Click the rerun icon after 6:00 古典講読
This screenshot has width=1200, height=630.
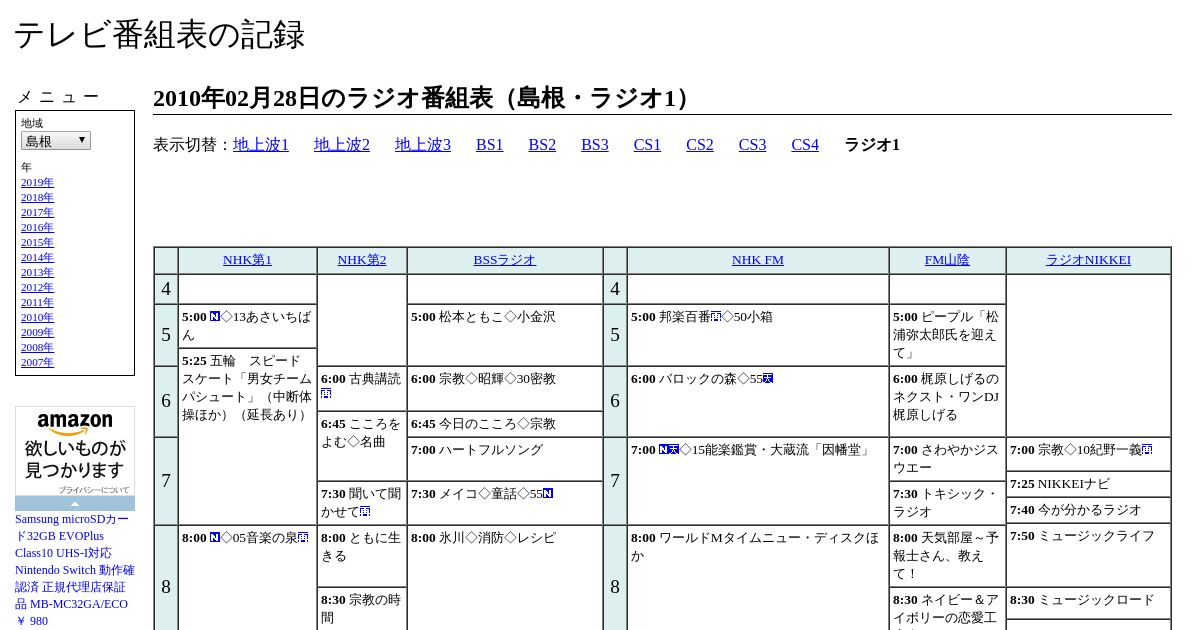[326, 394]
